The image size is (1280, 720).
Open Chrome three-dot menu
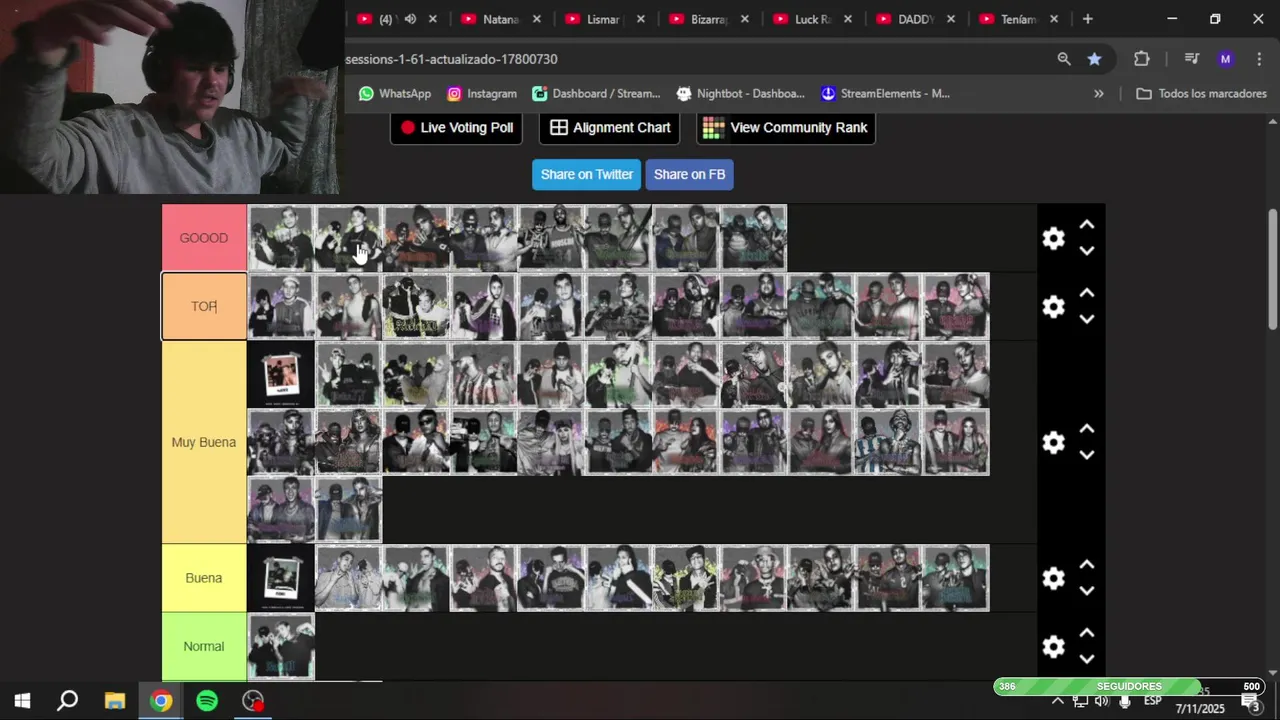coord(1259,59)
